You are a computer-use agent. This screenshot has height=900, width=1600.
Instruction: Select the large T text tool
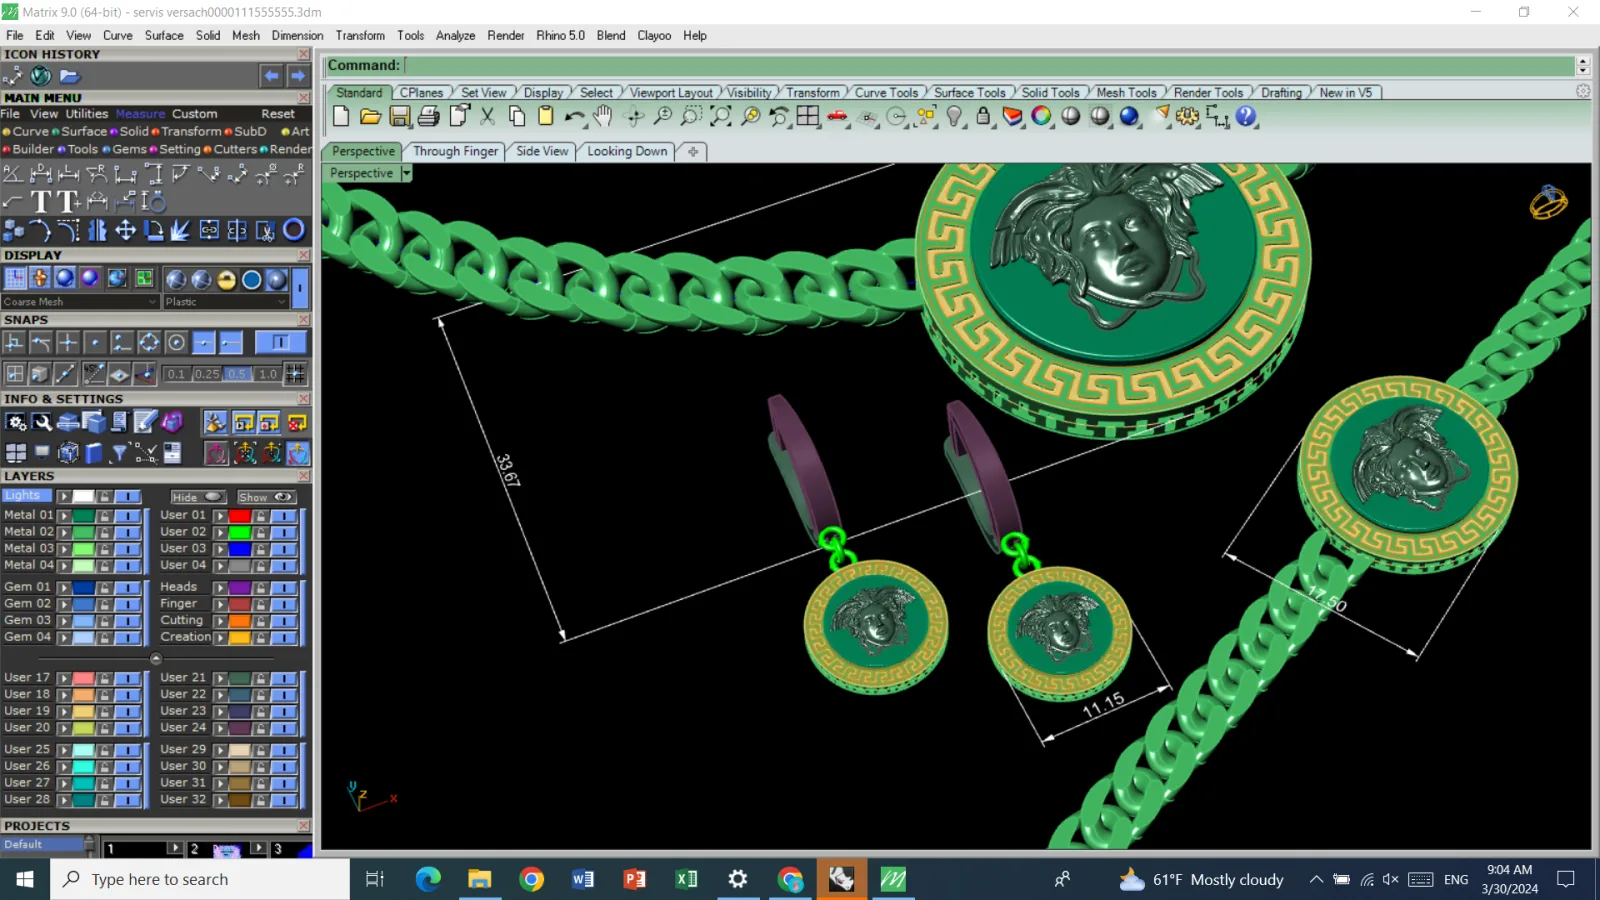pyautogui.click(x=41, y=202)
